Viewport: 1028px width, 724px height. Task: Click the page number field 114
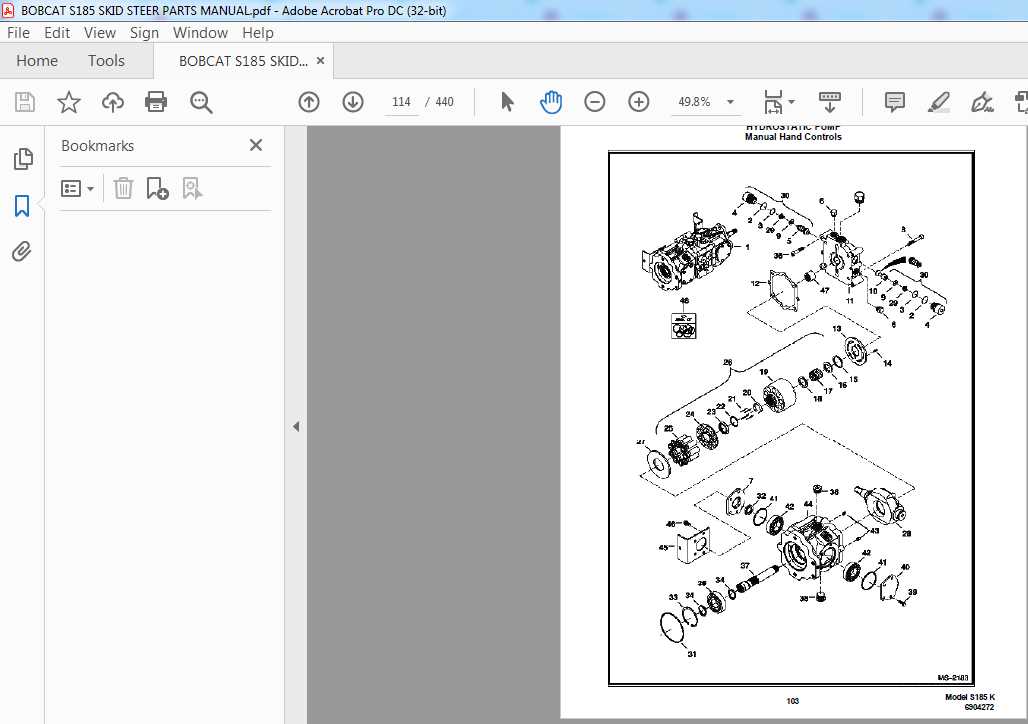[x=401, y=102]
